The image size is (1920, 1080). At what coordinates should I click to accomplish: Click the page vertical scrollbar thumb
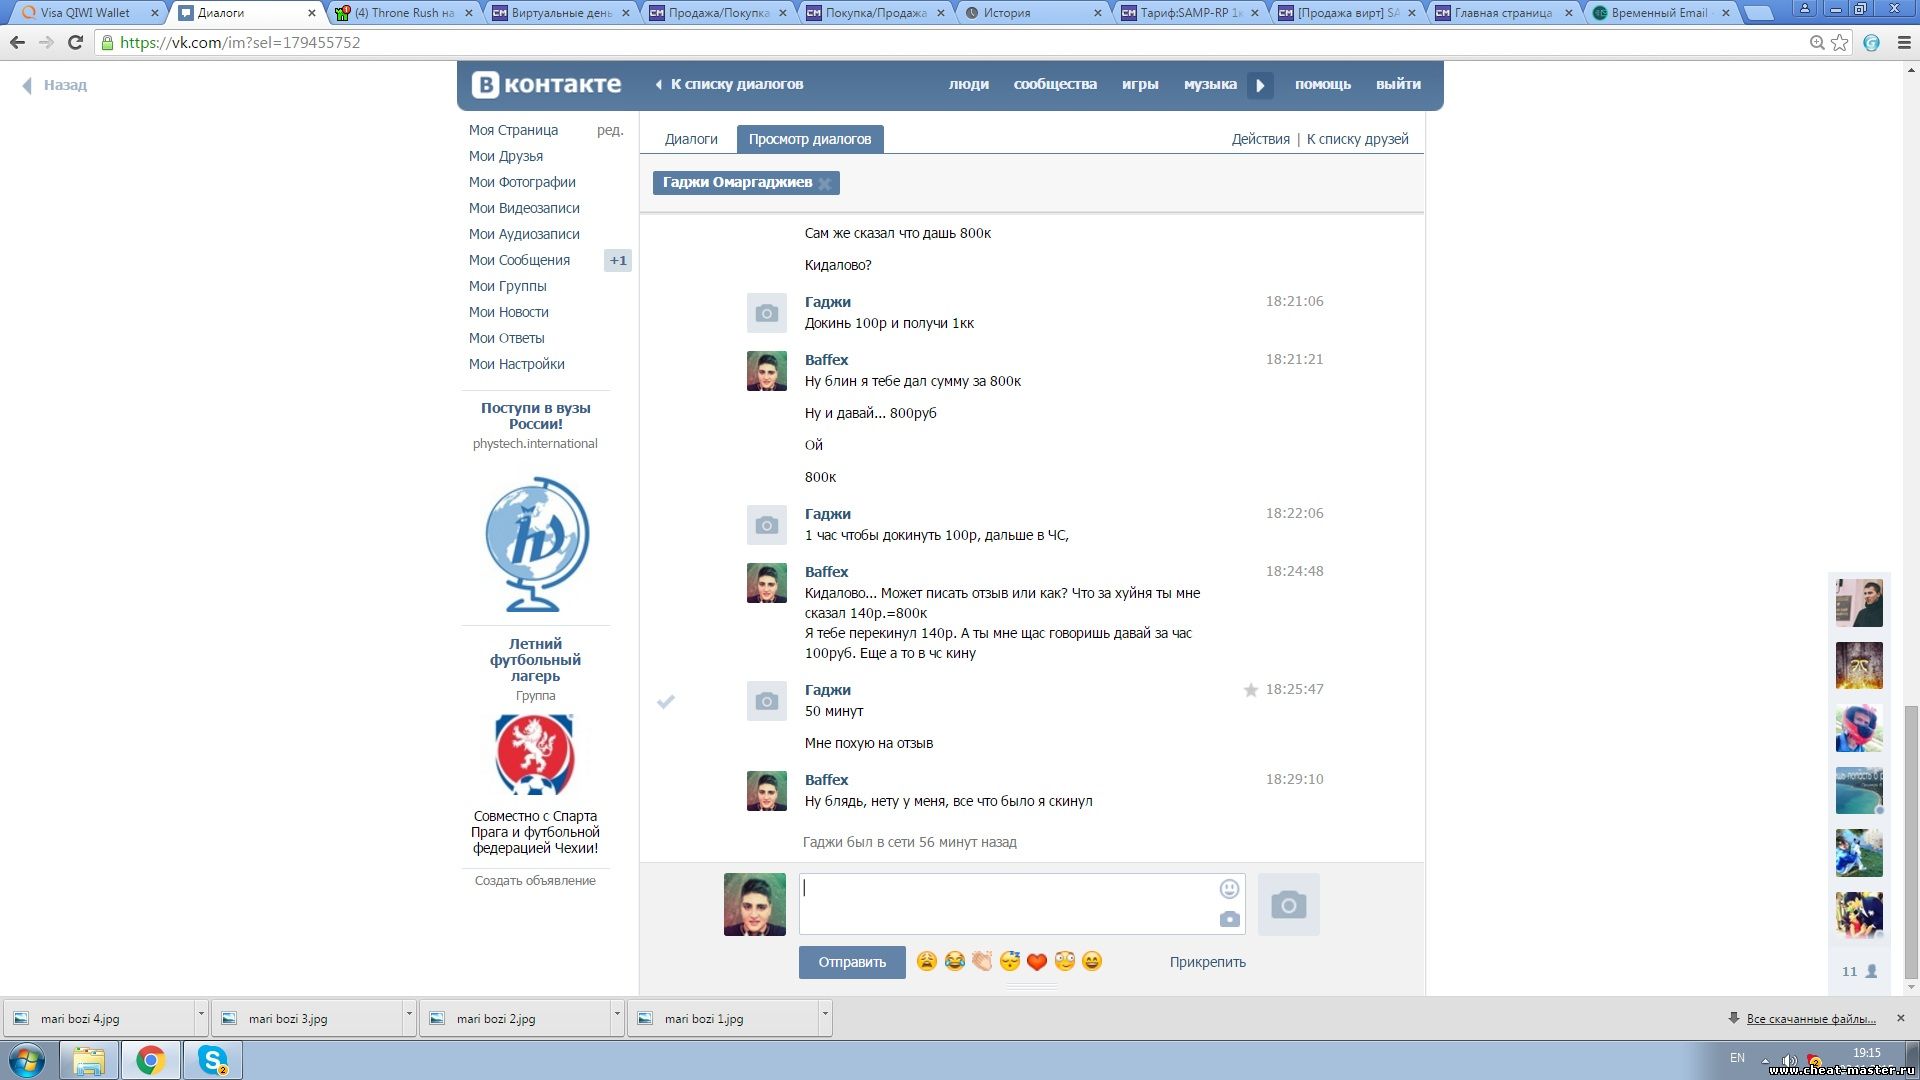(x=1911, y=840)
